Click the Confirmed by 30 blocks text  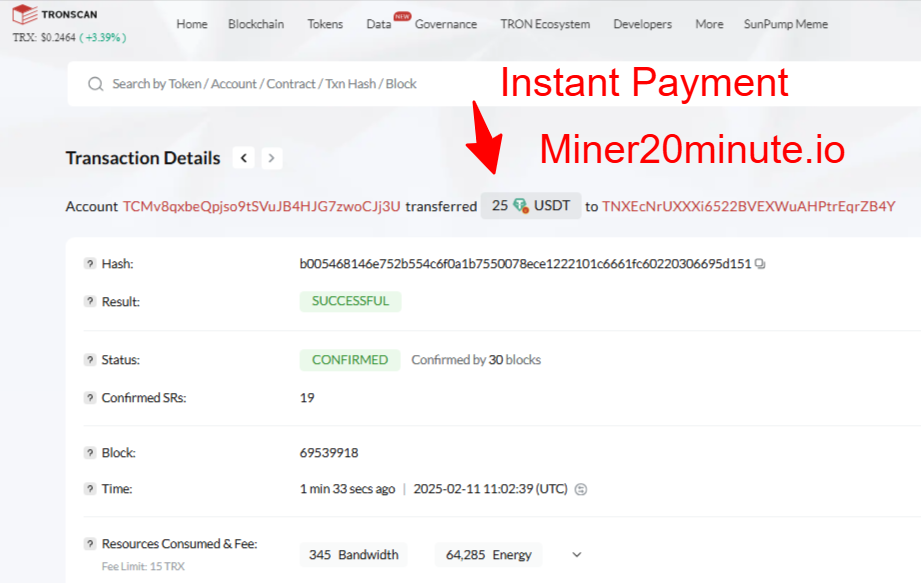point(476,359)
